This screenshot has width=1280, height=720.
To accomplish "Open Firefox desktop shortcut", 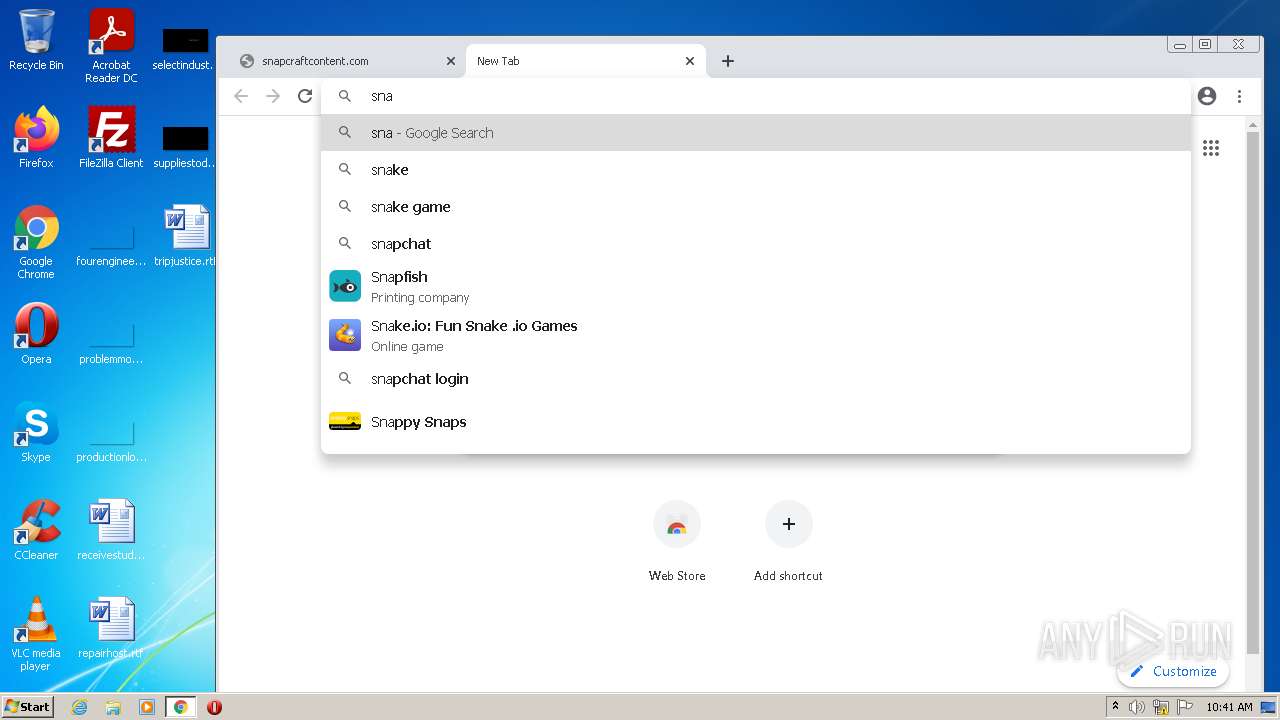I will [x=36, y=138].
